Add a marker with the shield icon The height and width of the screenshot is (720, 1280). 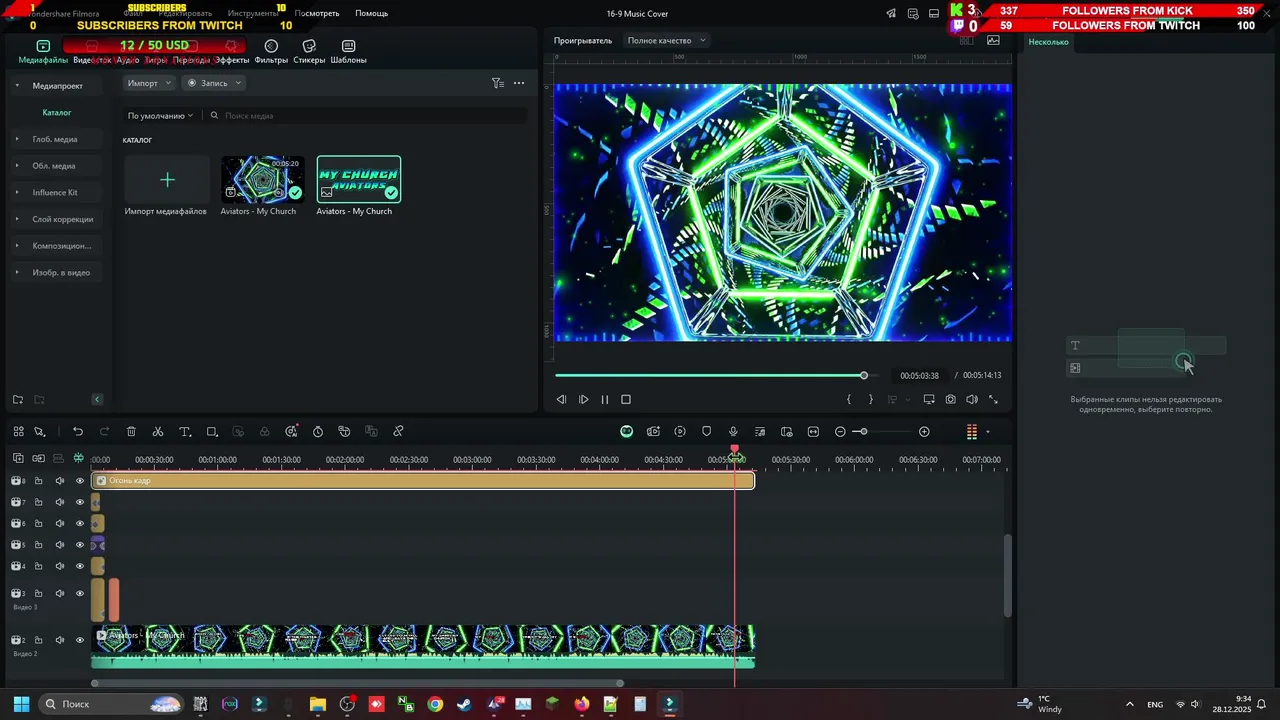(x=707, y=432)
